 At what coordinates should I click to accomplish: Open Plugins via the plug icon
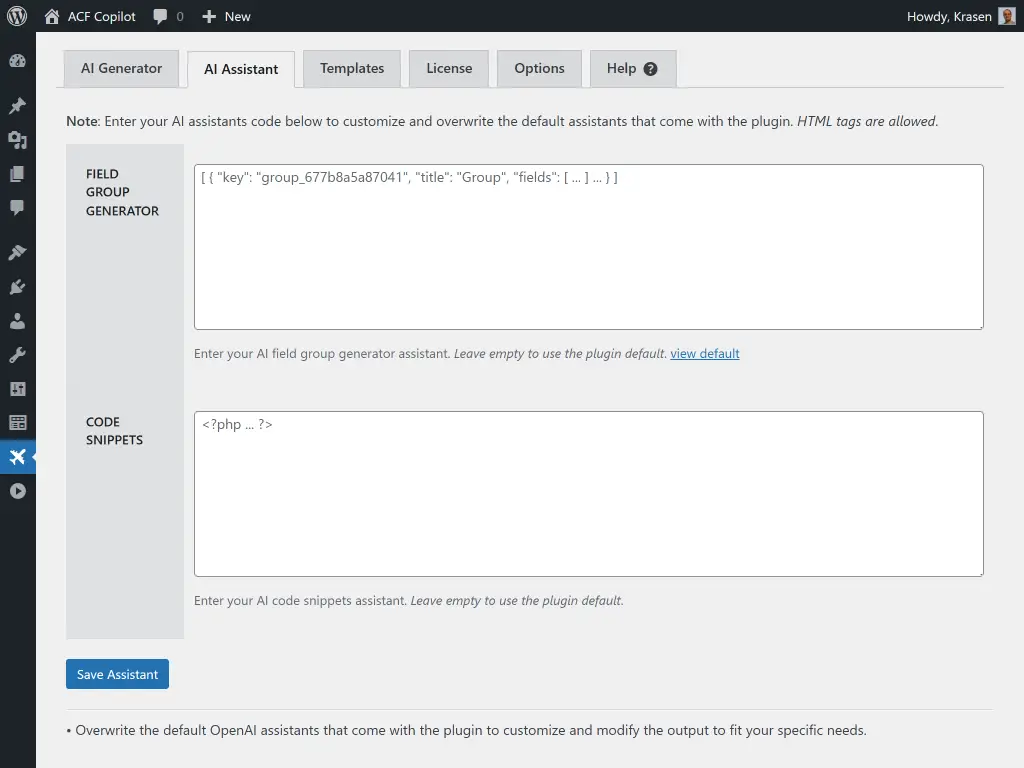click(17, 287)
